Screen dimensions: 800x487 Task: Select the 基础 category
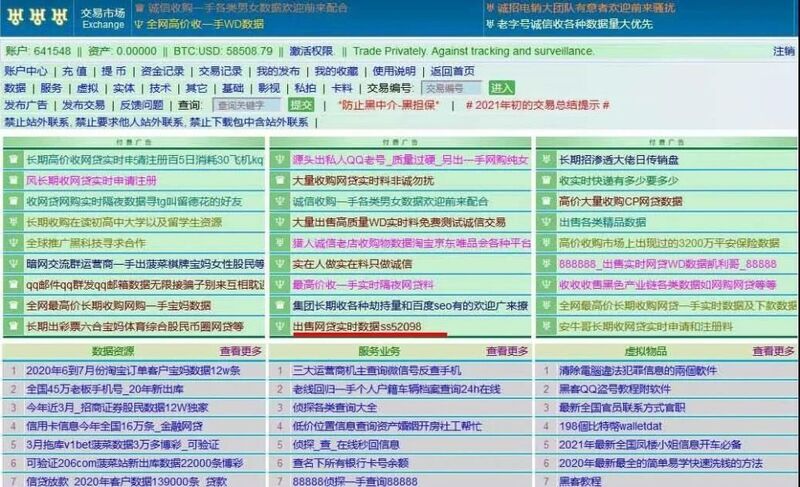tap(233, 88)
